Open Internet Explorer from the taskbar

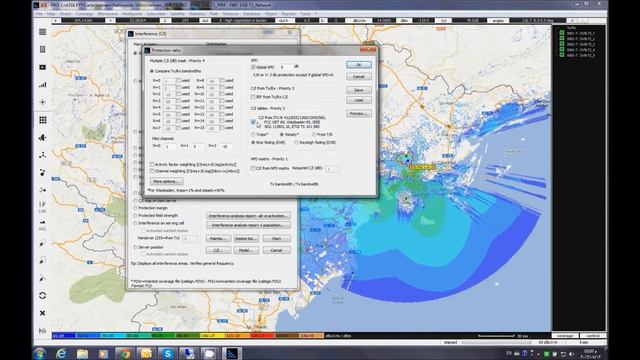click(61, 353)
